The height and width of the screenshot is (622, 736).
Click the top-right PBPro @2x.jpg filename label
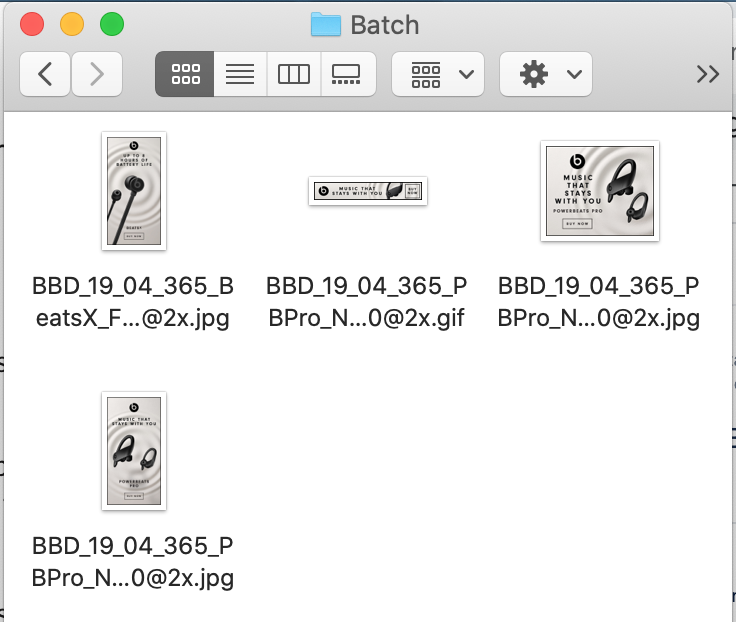tap(599, 303)
